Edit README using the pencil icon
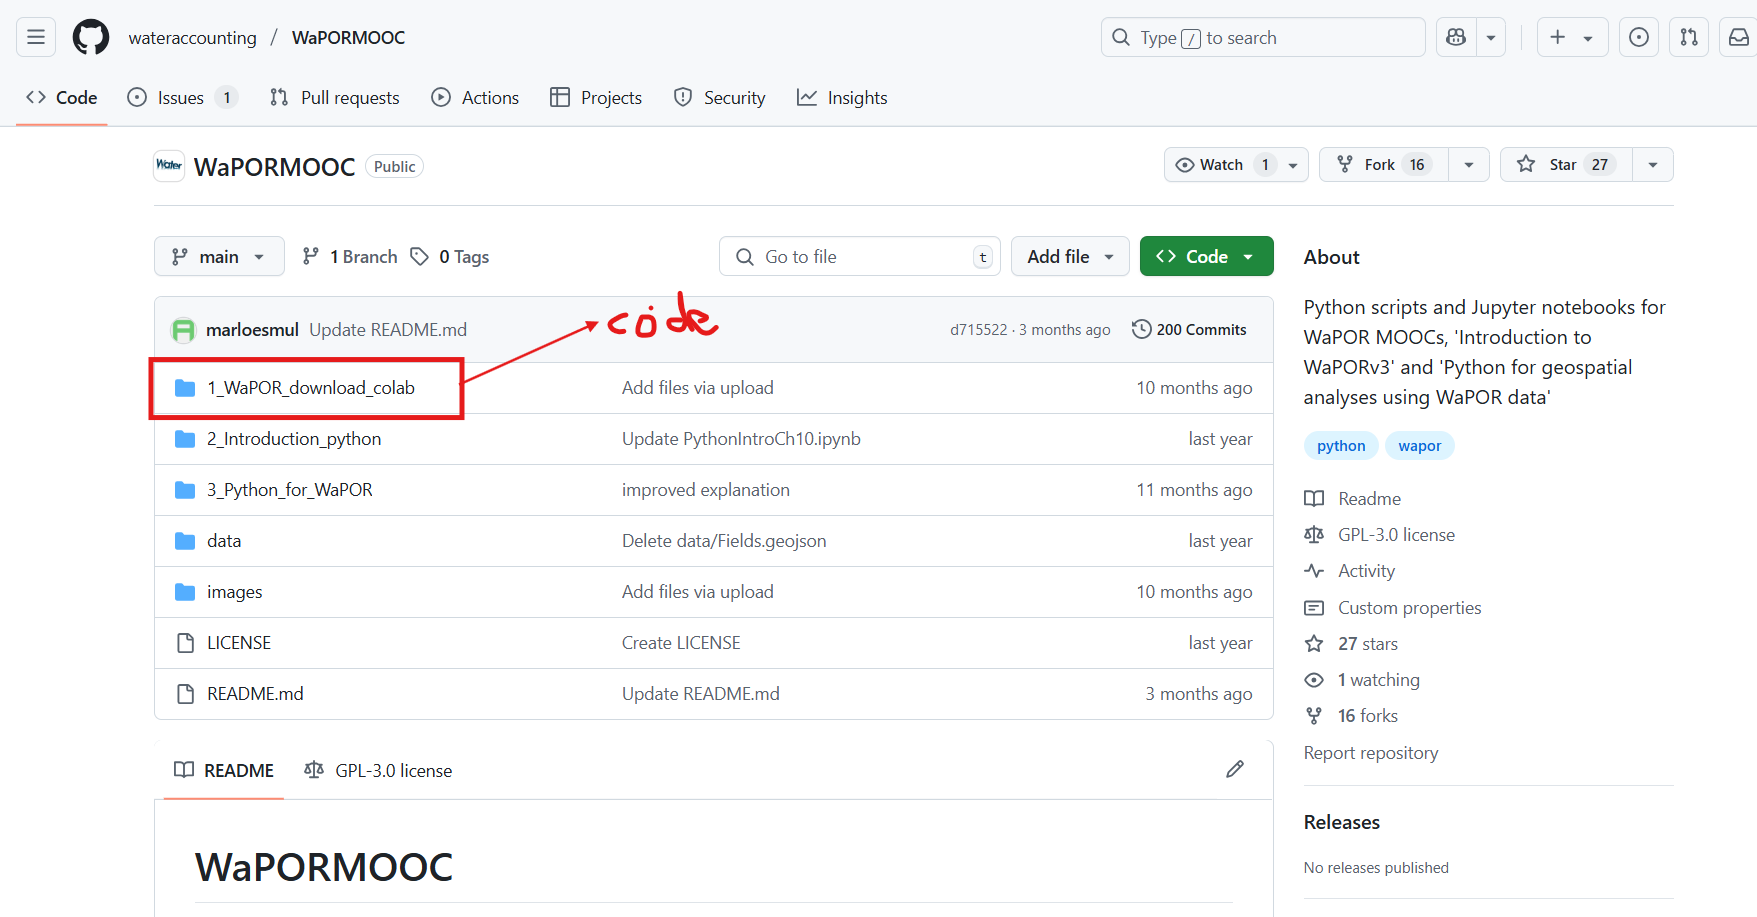1757x917 pixels. [x=1235, y=769]
